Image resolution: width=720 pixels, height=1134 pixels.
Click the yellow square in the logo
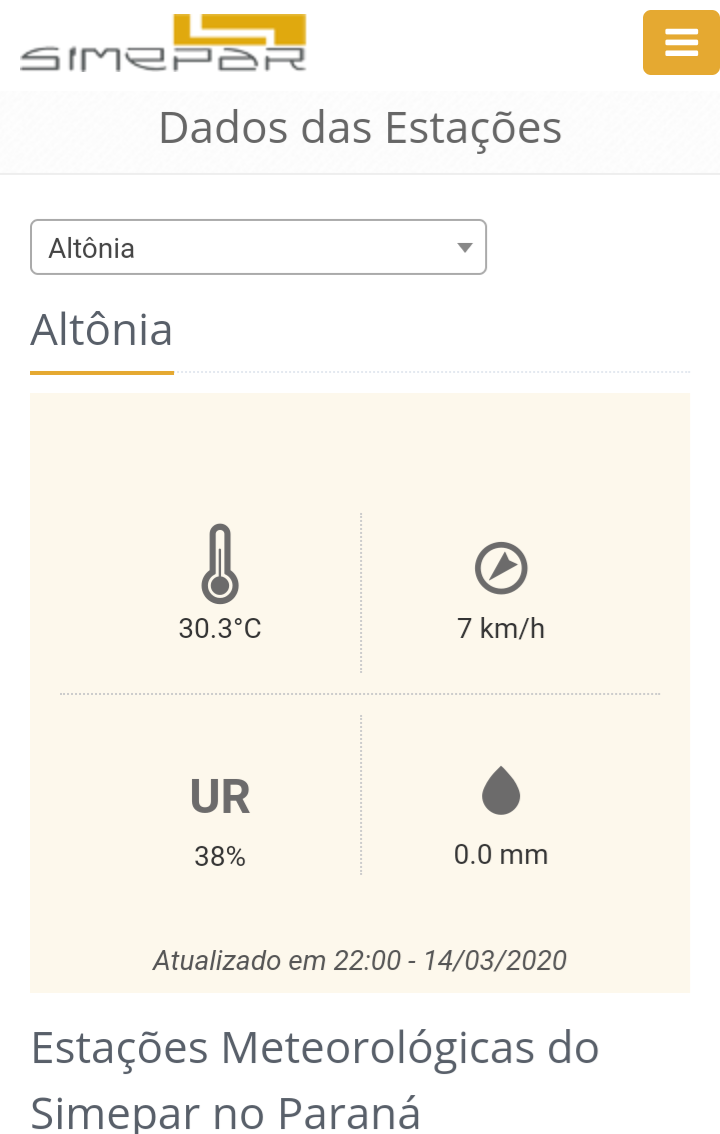point(240,31)
